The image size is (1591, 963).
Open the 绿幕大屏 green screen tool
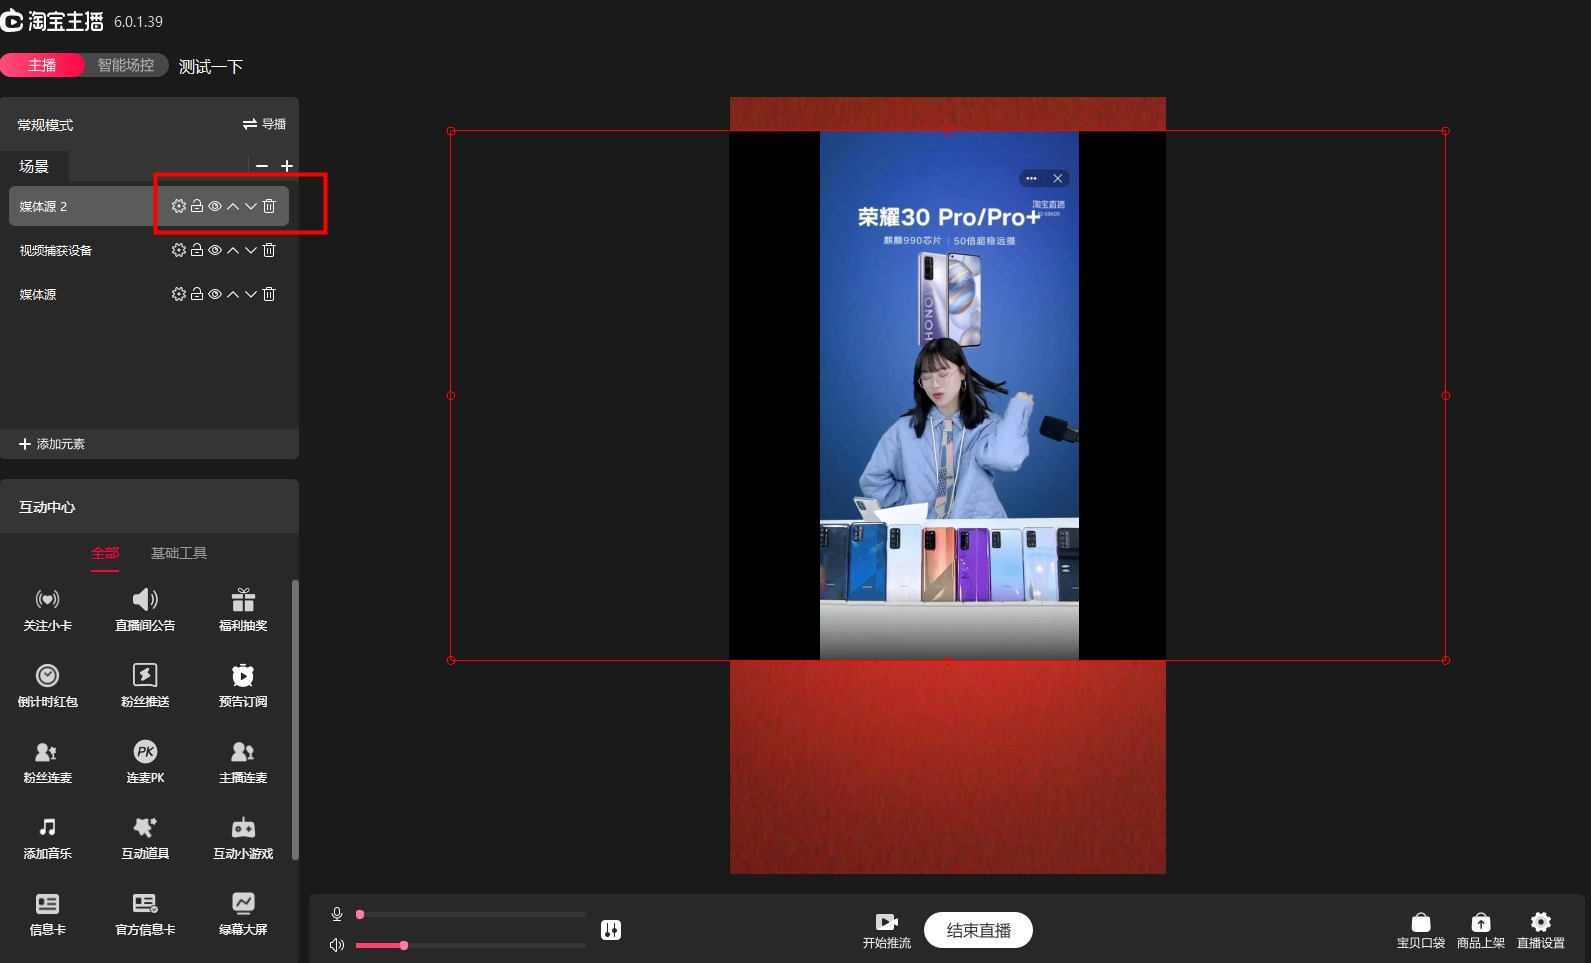243,914
